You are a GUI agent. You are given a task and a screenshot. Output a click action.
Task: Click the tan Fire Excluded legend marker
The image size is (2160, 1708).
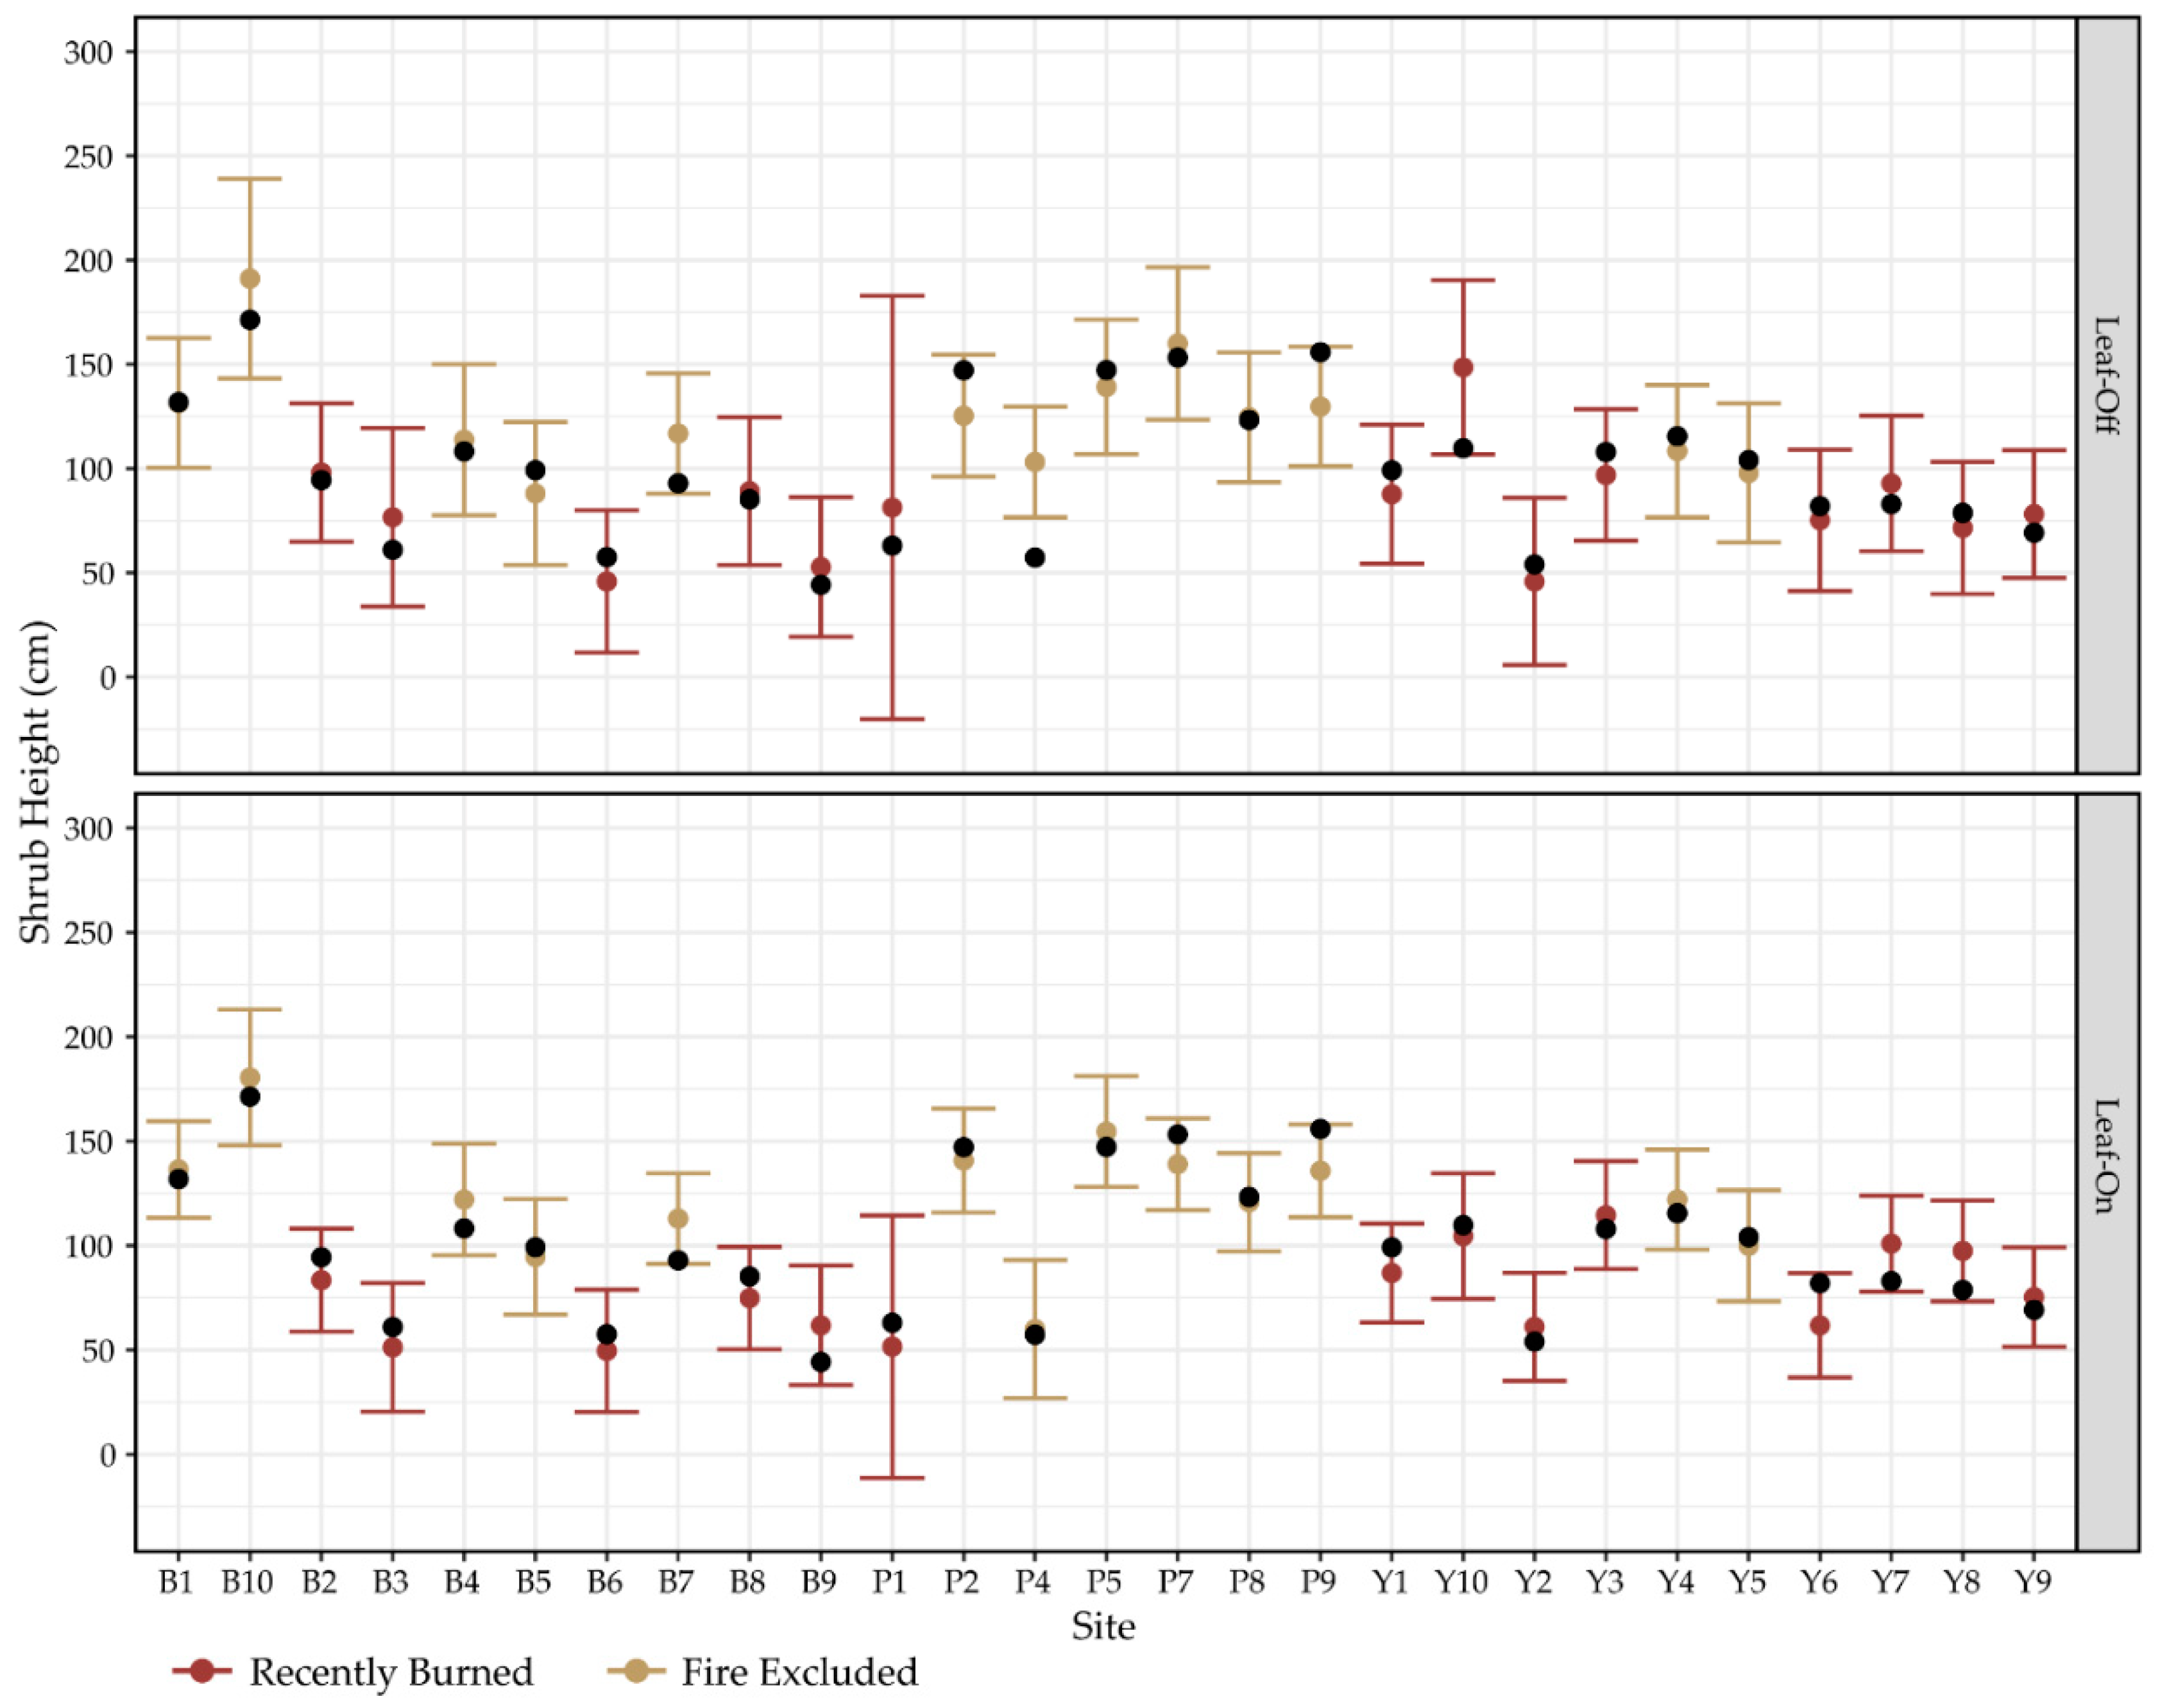[636, 1671]
